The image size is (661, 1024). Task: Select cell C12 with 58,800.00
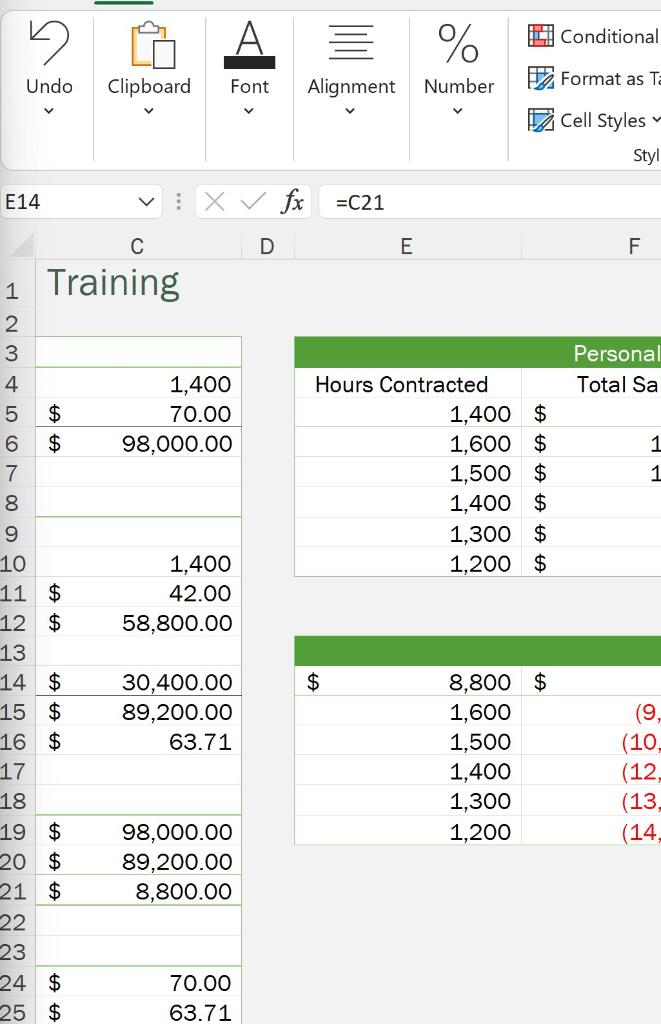138,622
